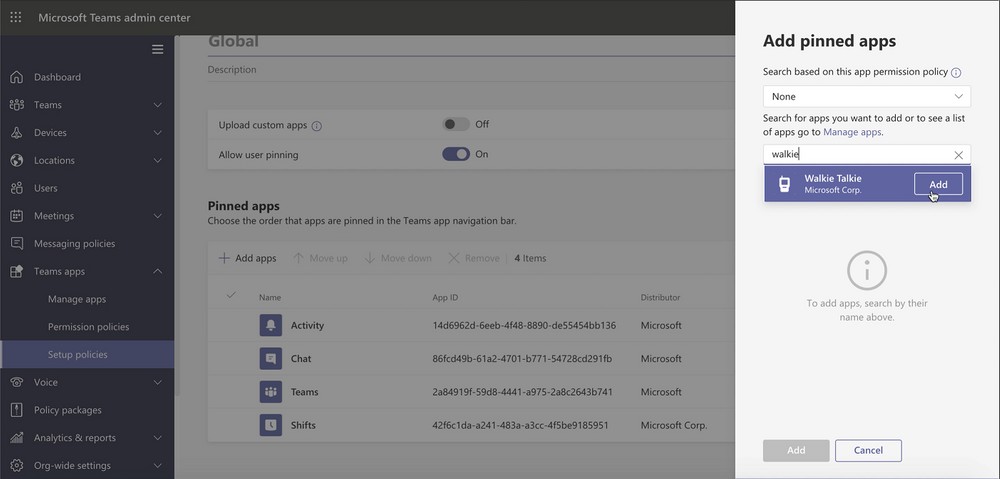Open the app launcher waffle icon

click(x=16, y=17)
